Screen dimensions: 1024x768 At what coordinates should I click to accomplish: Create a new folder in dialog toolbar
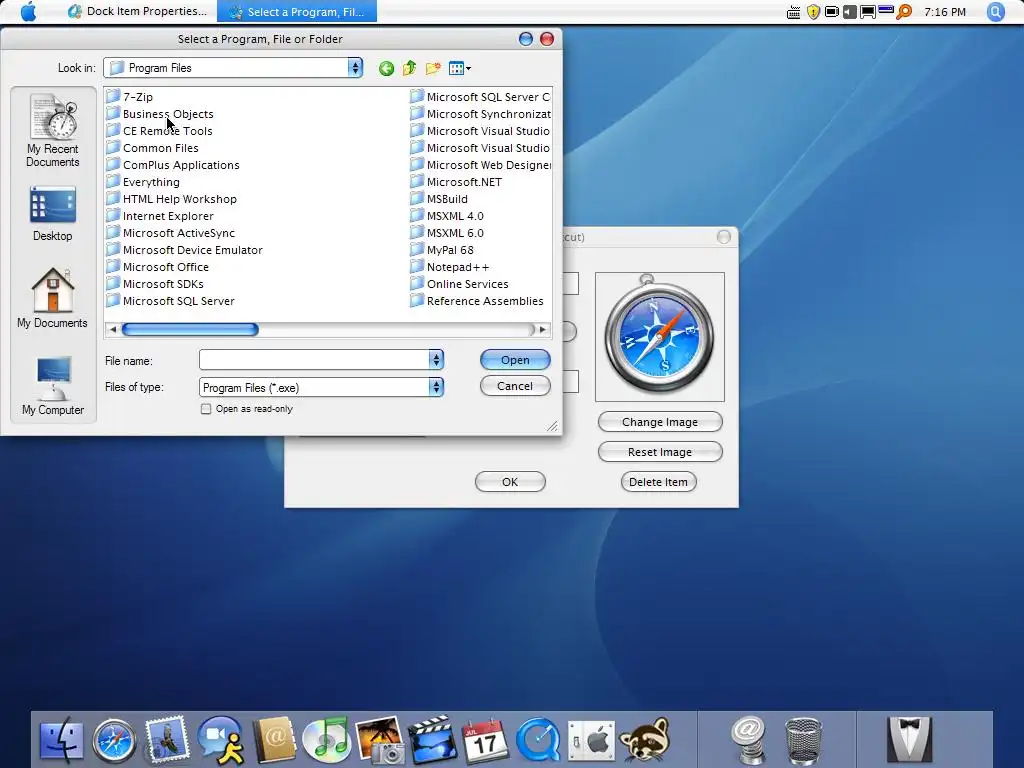tap(433, 68)
